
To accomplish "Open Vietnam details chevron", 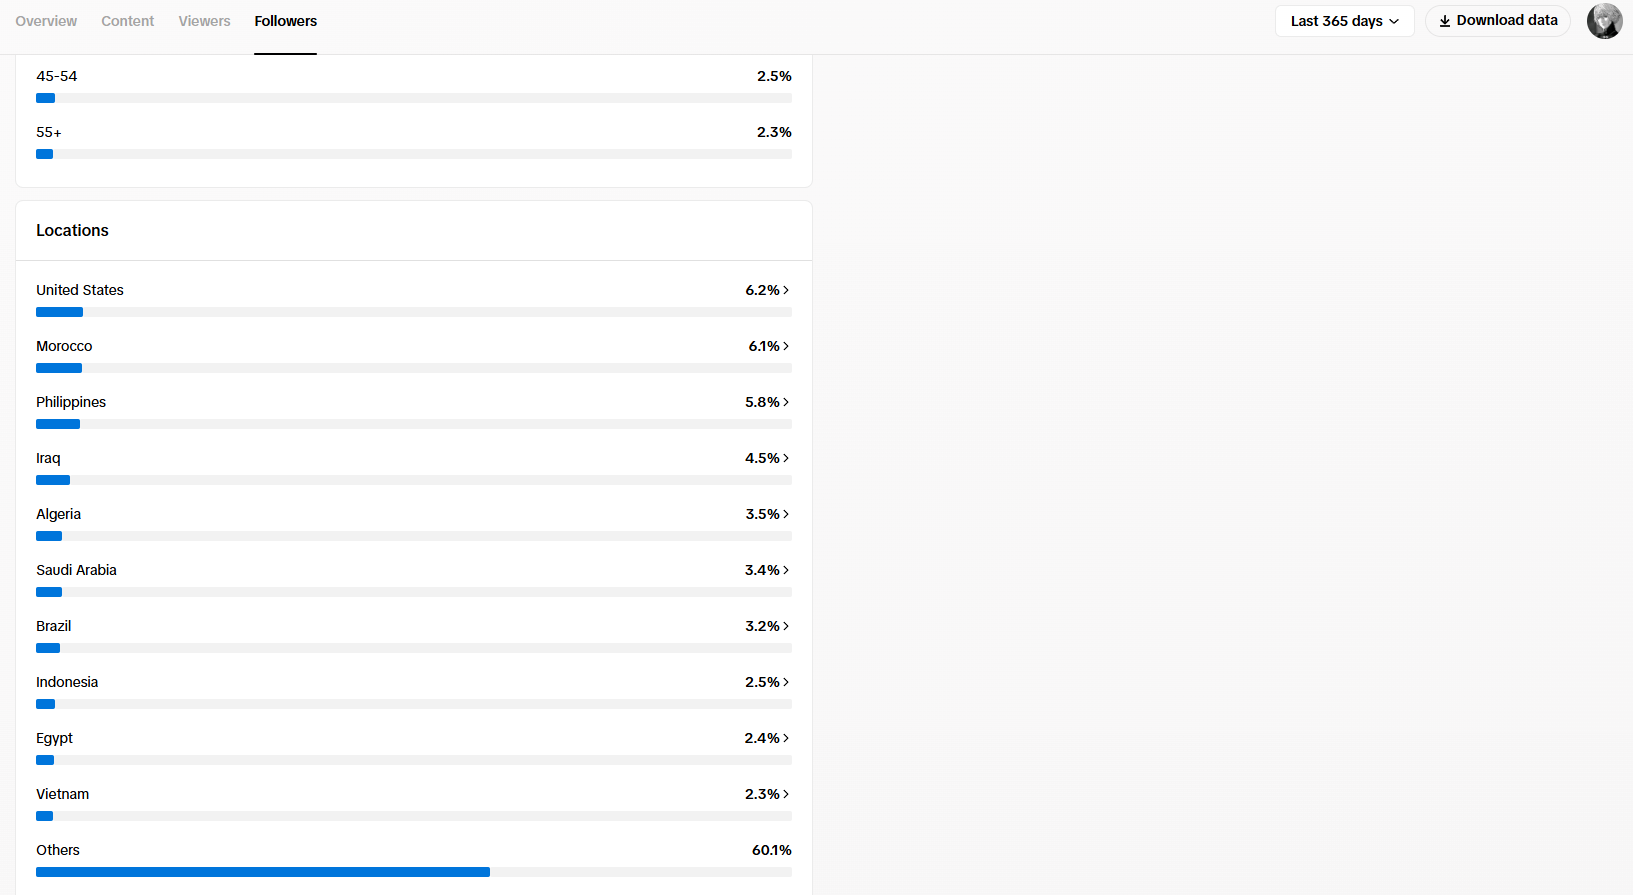I will coord(786,794).
